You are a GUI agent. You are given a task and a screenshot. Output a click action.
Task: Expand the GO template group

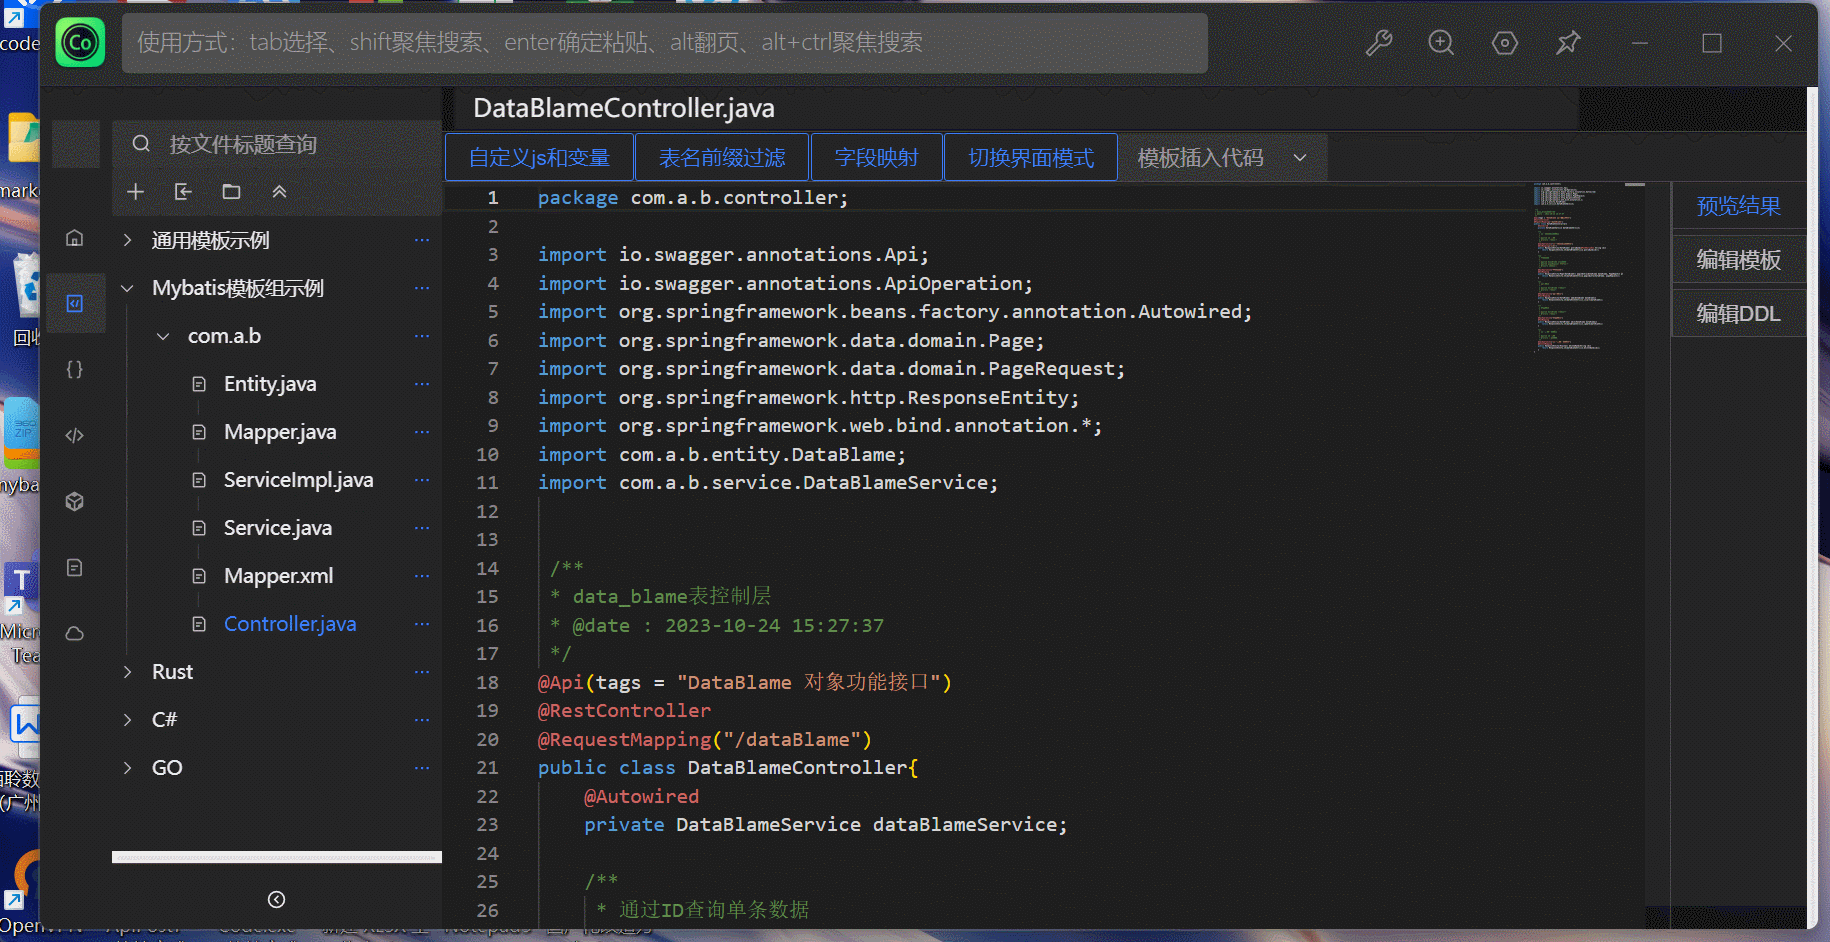click(x=127, y=768)
